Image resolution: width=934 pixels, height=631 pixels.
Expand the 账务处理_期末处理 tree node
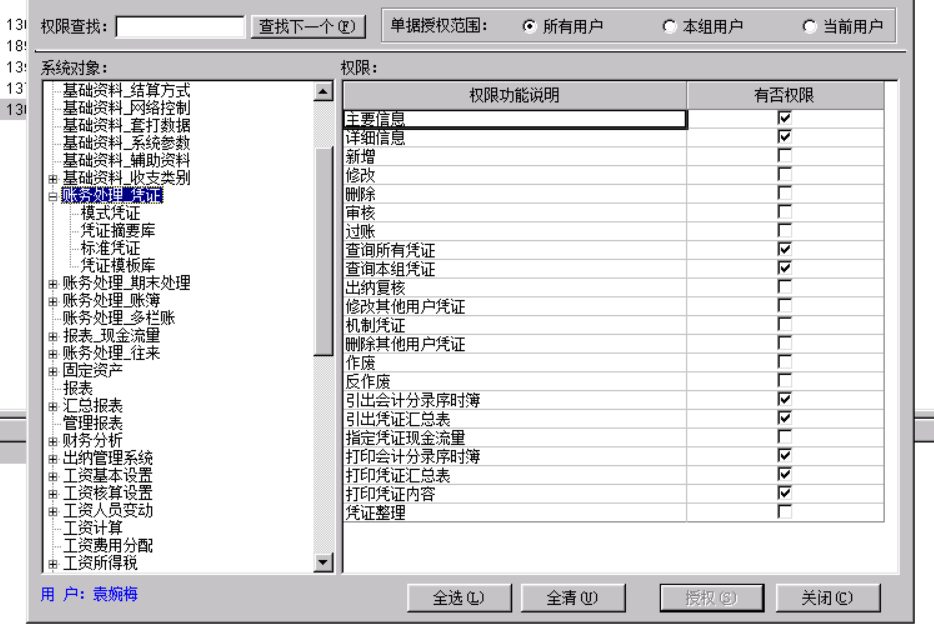[51, 283]
